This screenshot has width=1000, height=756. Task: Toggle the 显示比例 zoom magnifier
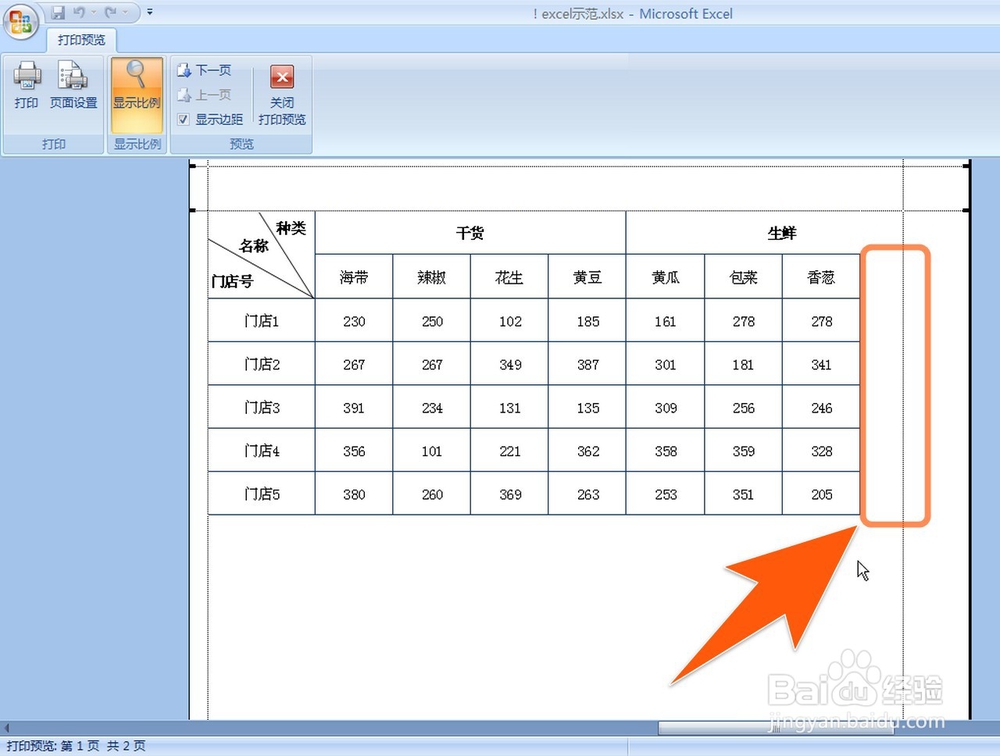(x=136, y=94)
